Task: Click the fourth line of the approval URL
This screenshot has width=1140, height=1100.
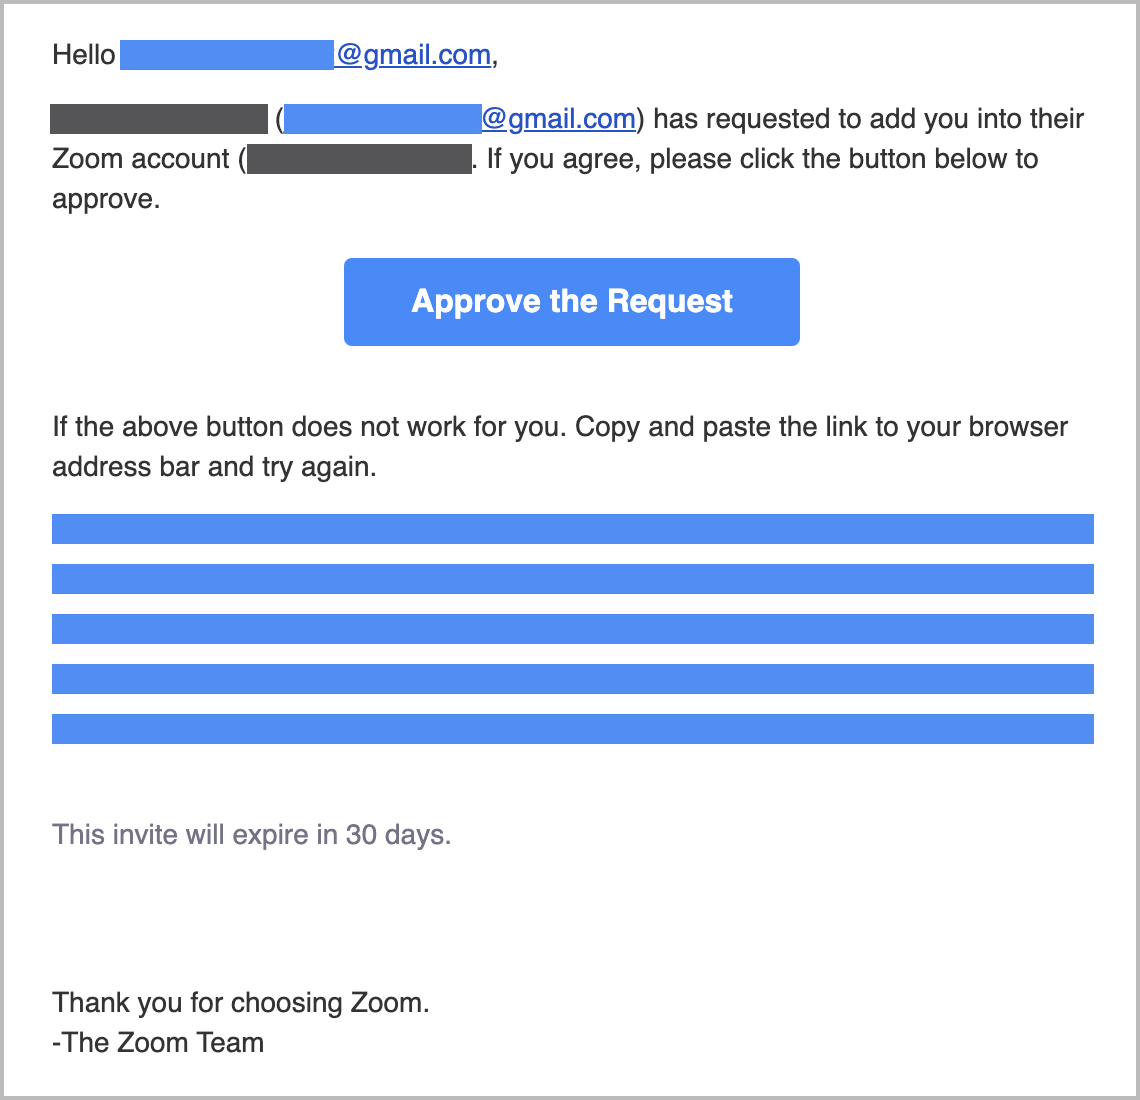Action: pos(571,678)
